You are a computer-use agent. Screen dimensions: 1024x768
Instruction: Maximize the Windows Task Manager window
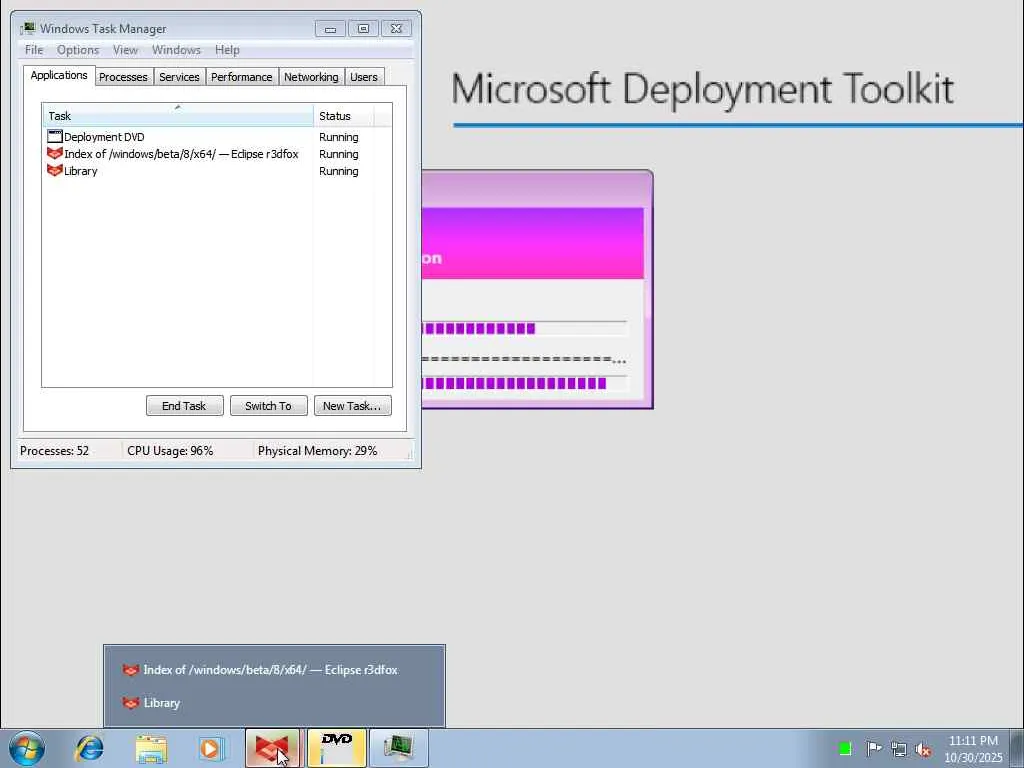[x=363, y=29]
